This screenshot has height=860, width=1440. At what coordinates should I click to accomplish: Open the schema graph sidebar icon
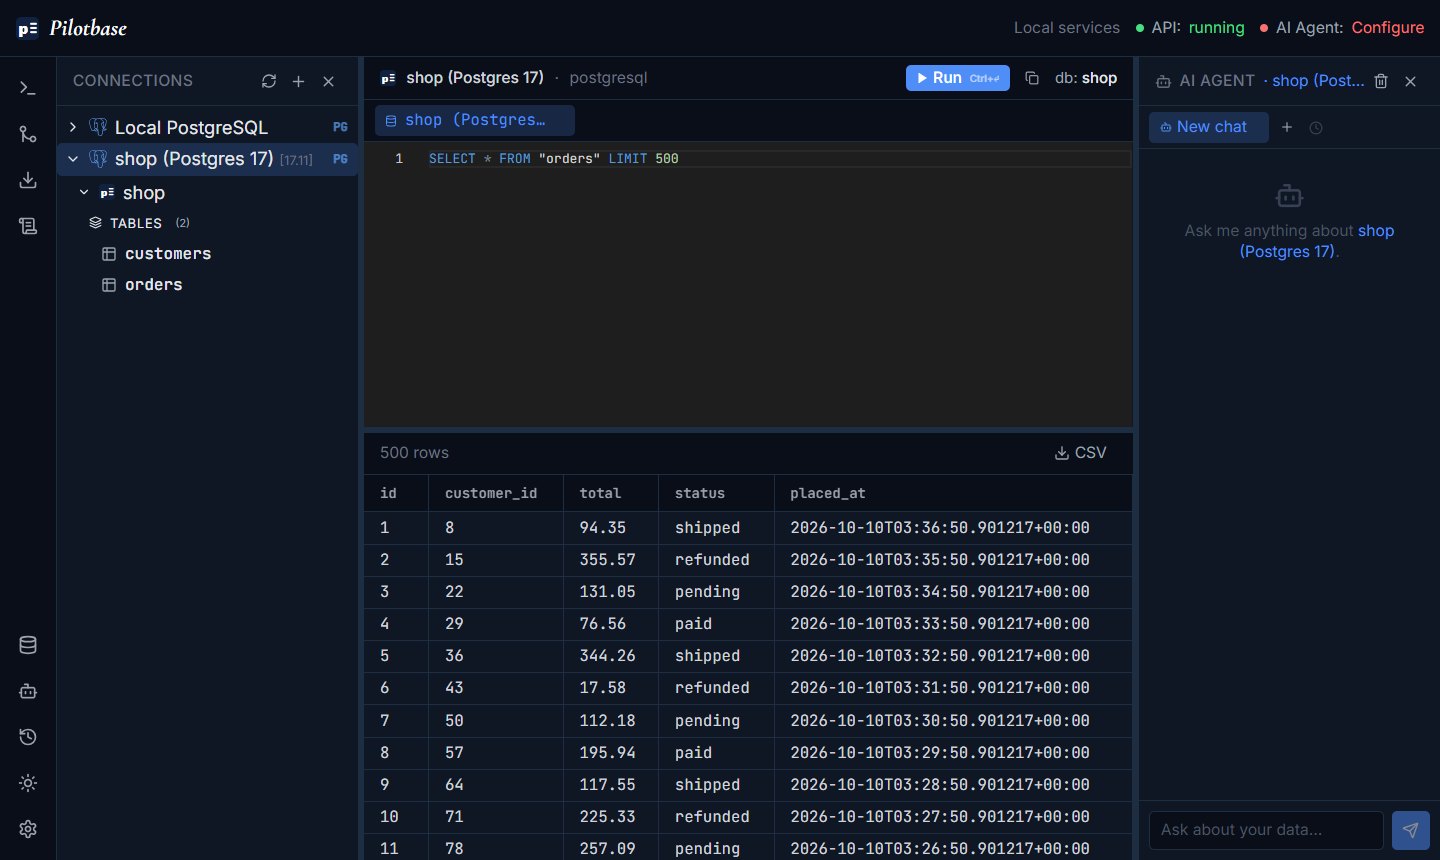point(28,134)
